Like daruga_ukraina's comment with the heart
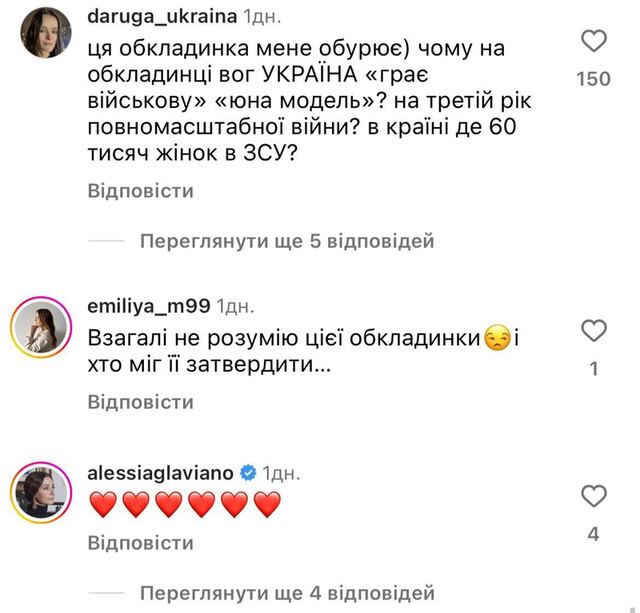The height and width of the screenshot is (613, 640). 594,42
